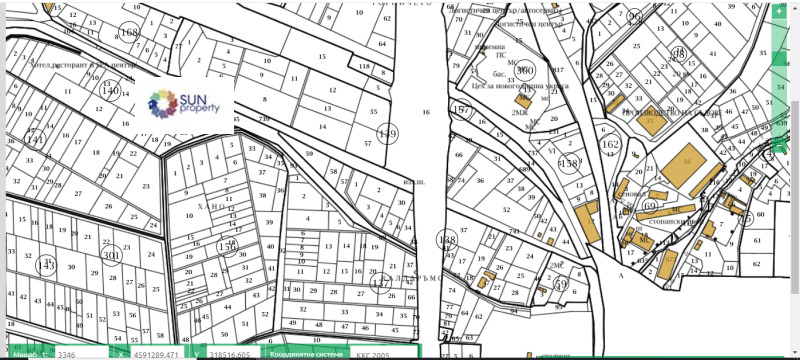Click the 'Хотел,ресторант и SPA център' label
Viewport: 800px width, 360px height.
(83, 65)
